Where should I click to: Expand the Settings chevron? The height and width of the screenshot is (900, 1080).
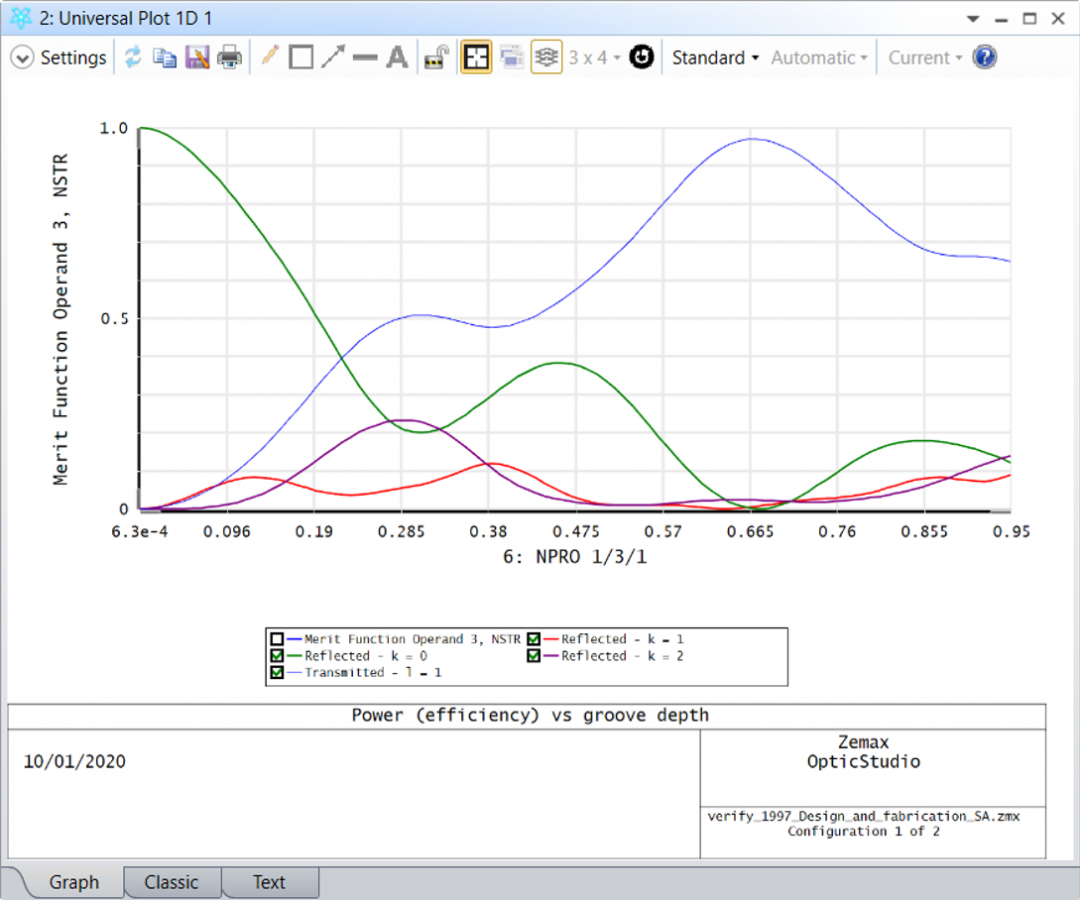click(22, 58)
